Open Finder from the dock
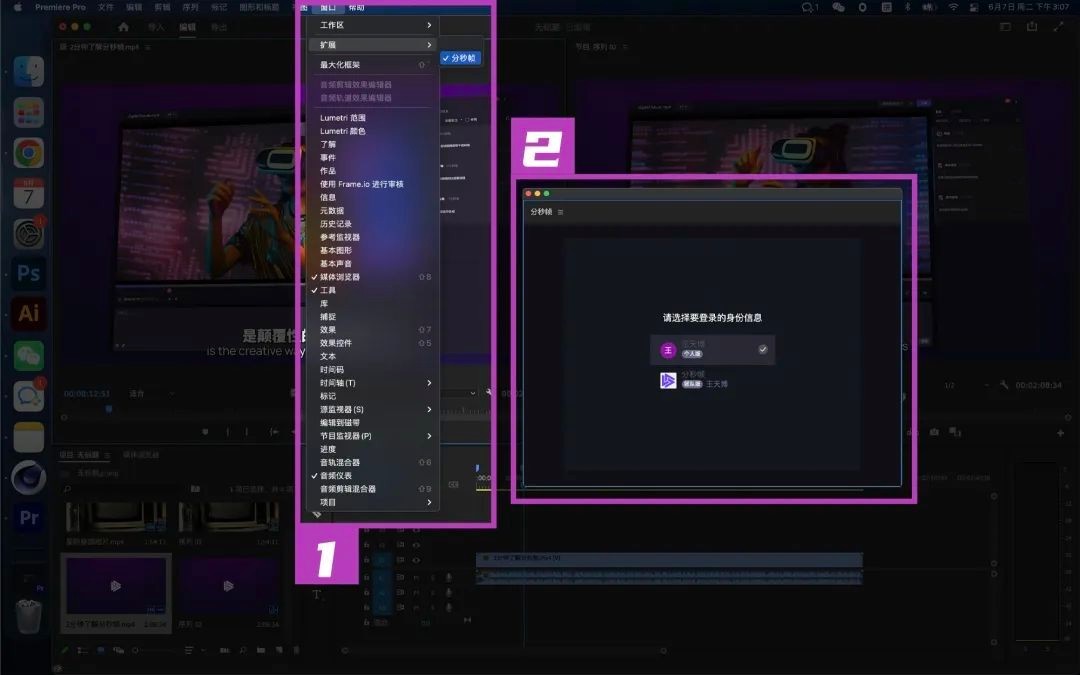The image size is (1080, 675). click(x=29, y=72)
